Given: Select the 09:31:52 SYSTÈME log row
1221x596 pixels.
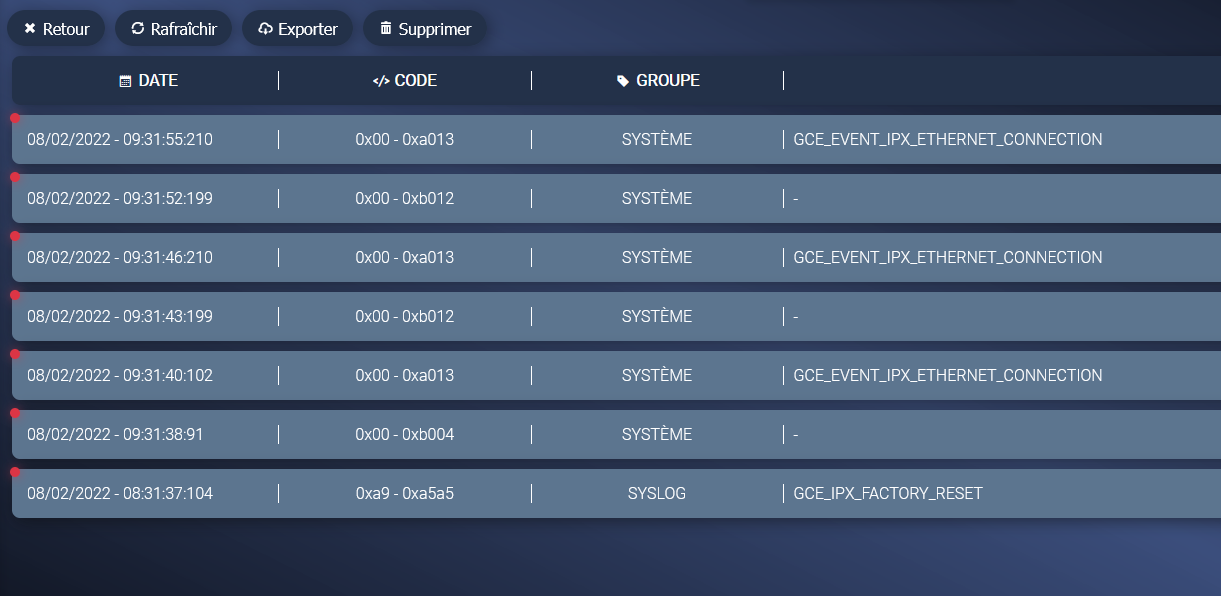Looking at the screenshot, I should (600, 198).
